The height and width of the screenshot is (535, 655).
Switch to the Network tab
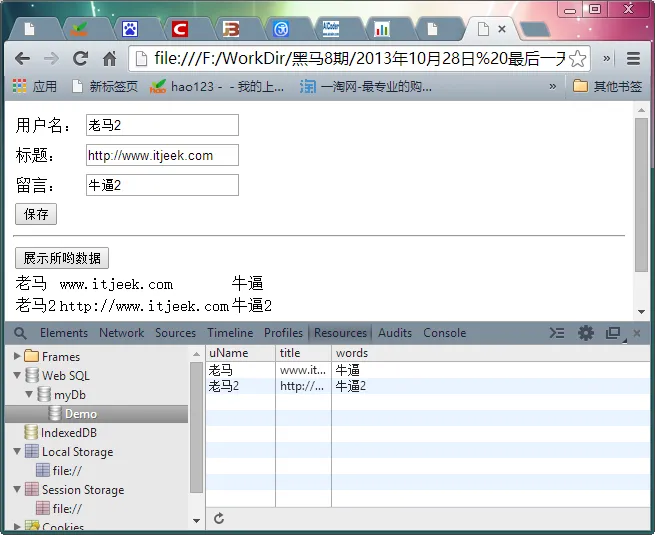tap(121, 333)
